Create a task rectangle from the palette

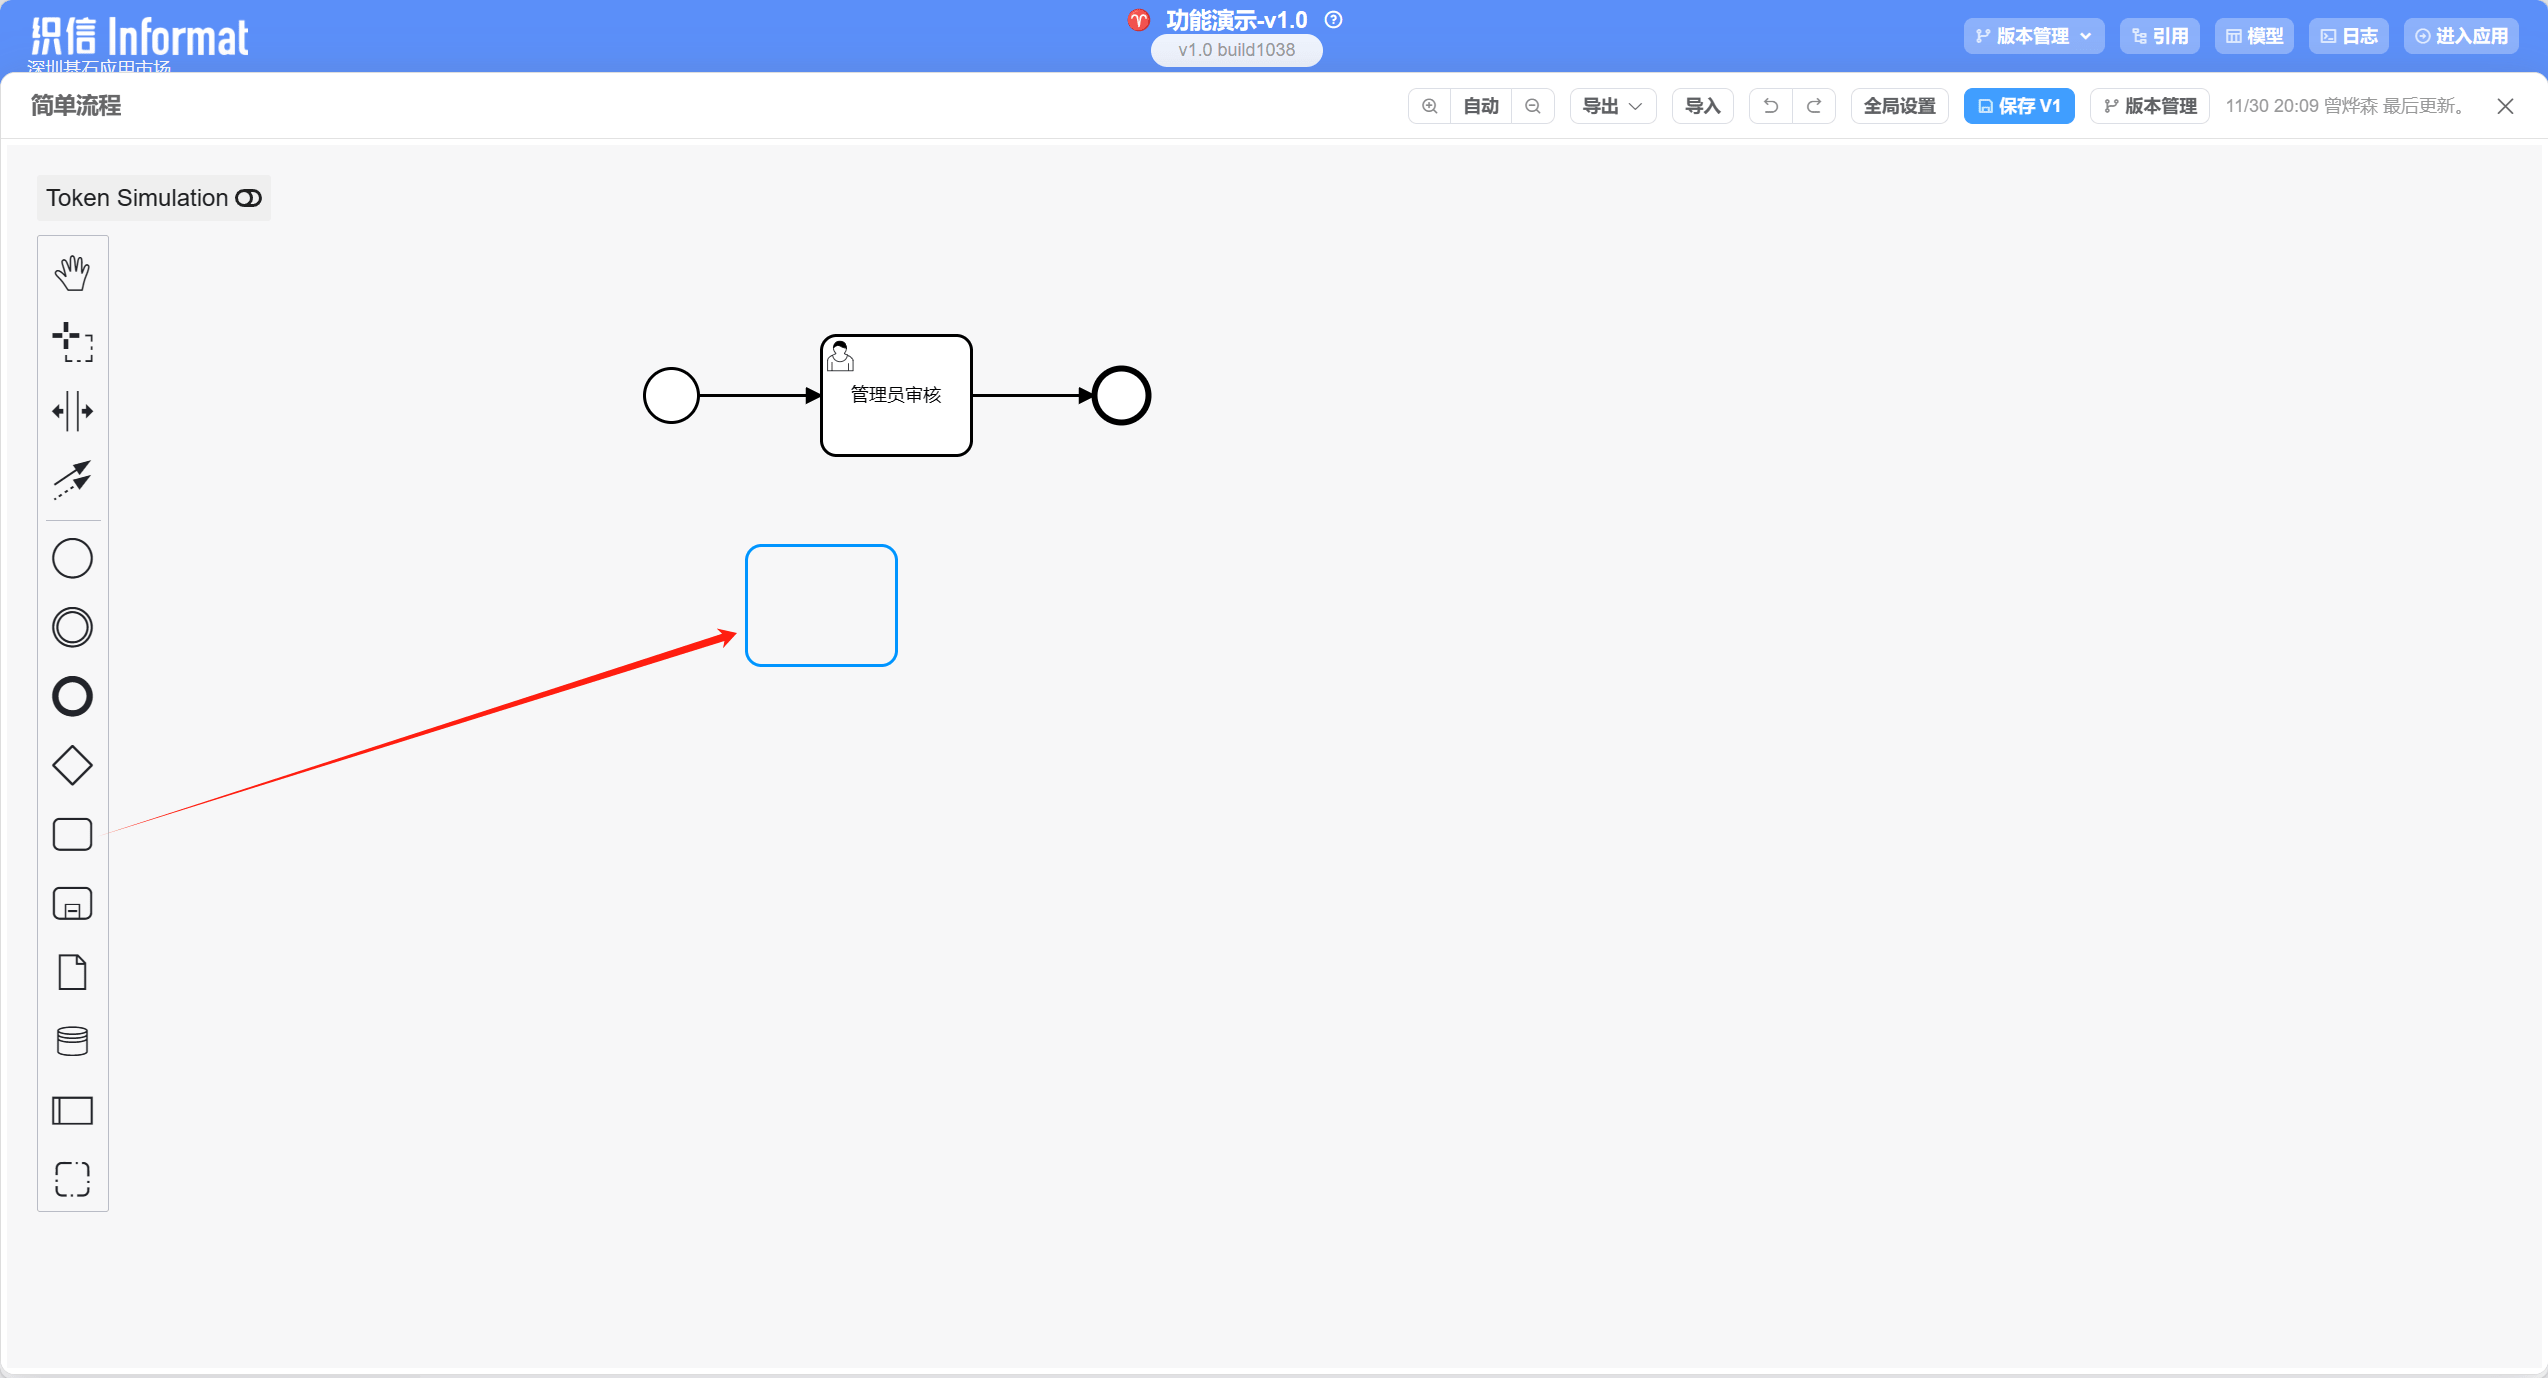click(72, 834)
